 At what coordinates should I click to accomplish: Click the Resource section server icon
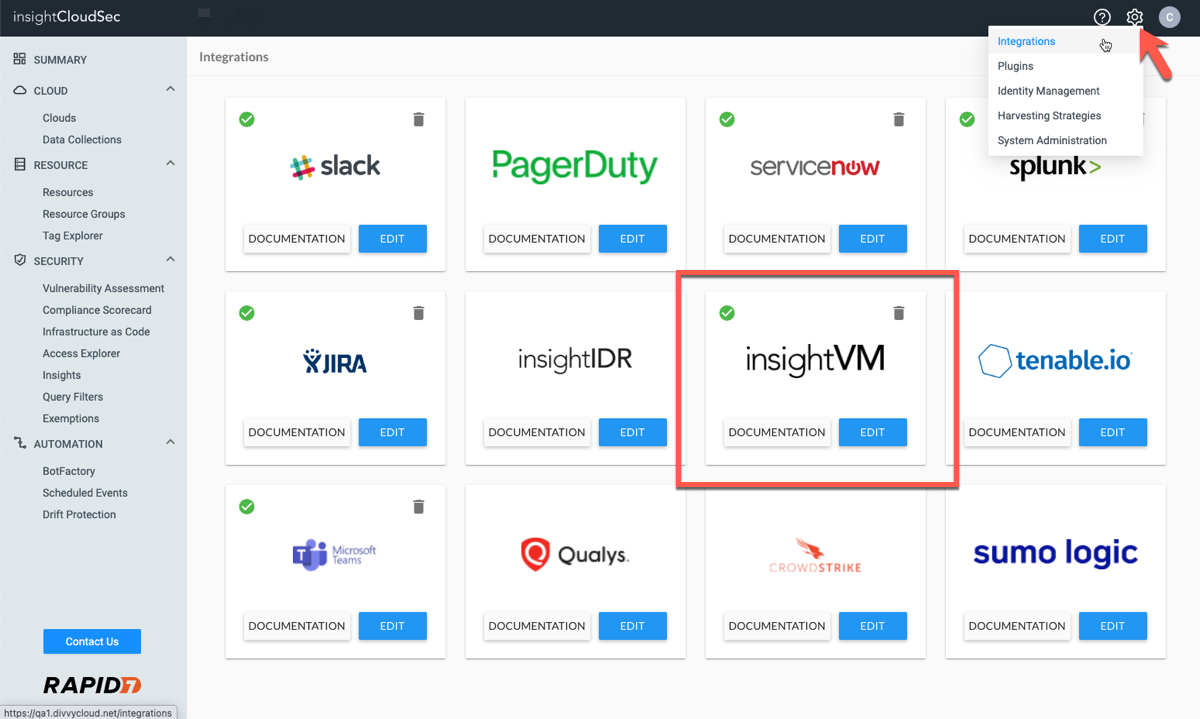tap(20, 164)
